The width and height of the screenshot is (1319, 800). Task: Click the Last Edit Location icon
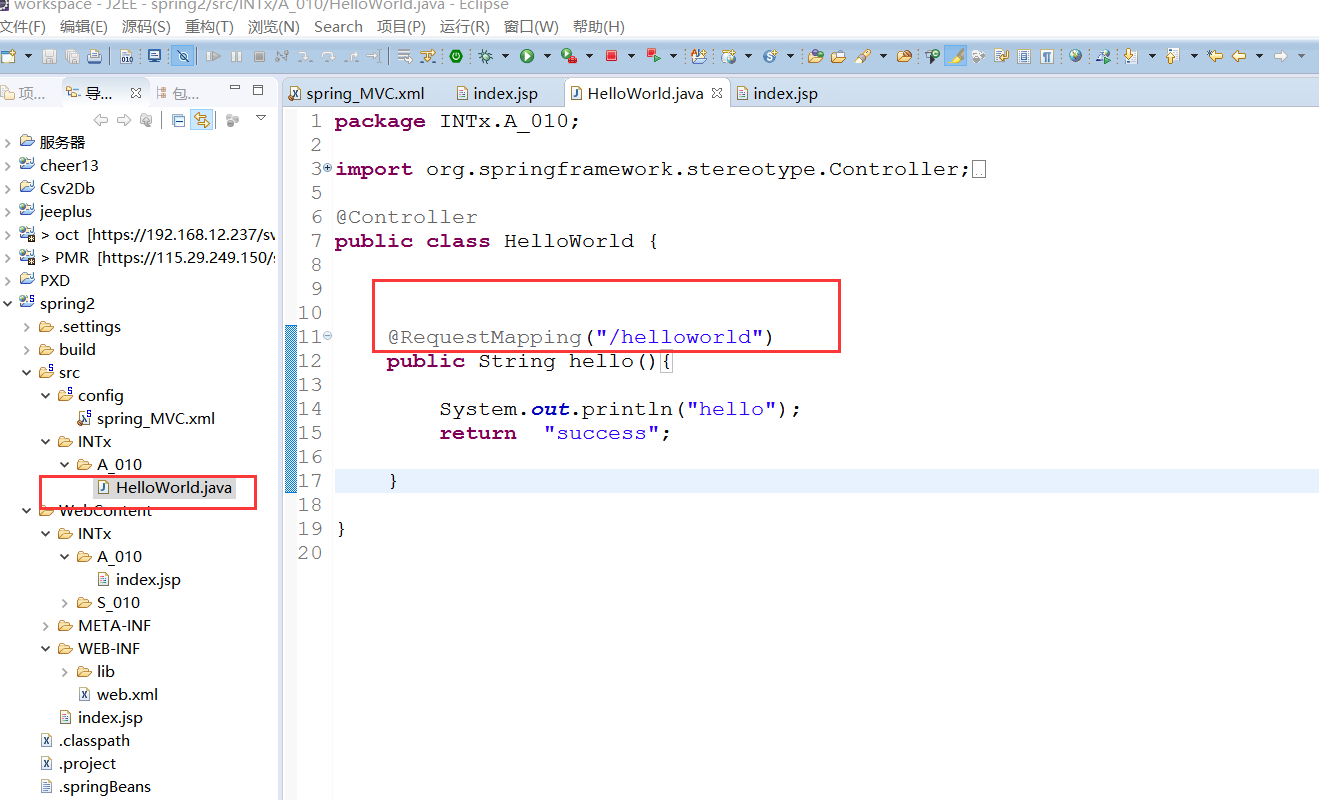[x=1215, y=56]
